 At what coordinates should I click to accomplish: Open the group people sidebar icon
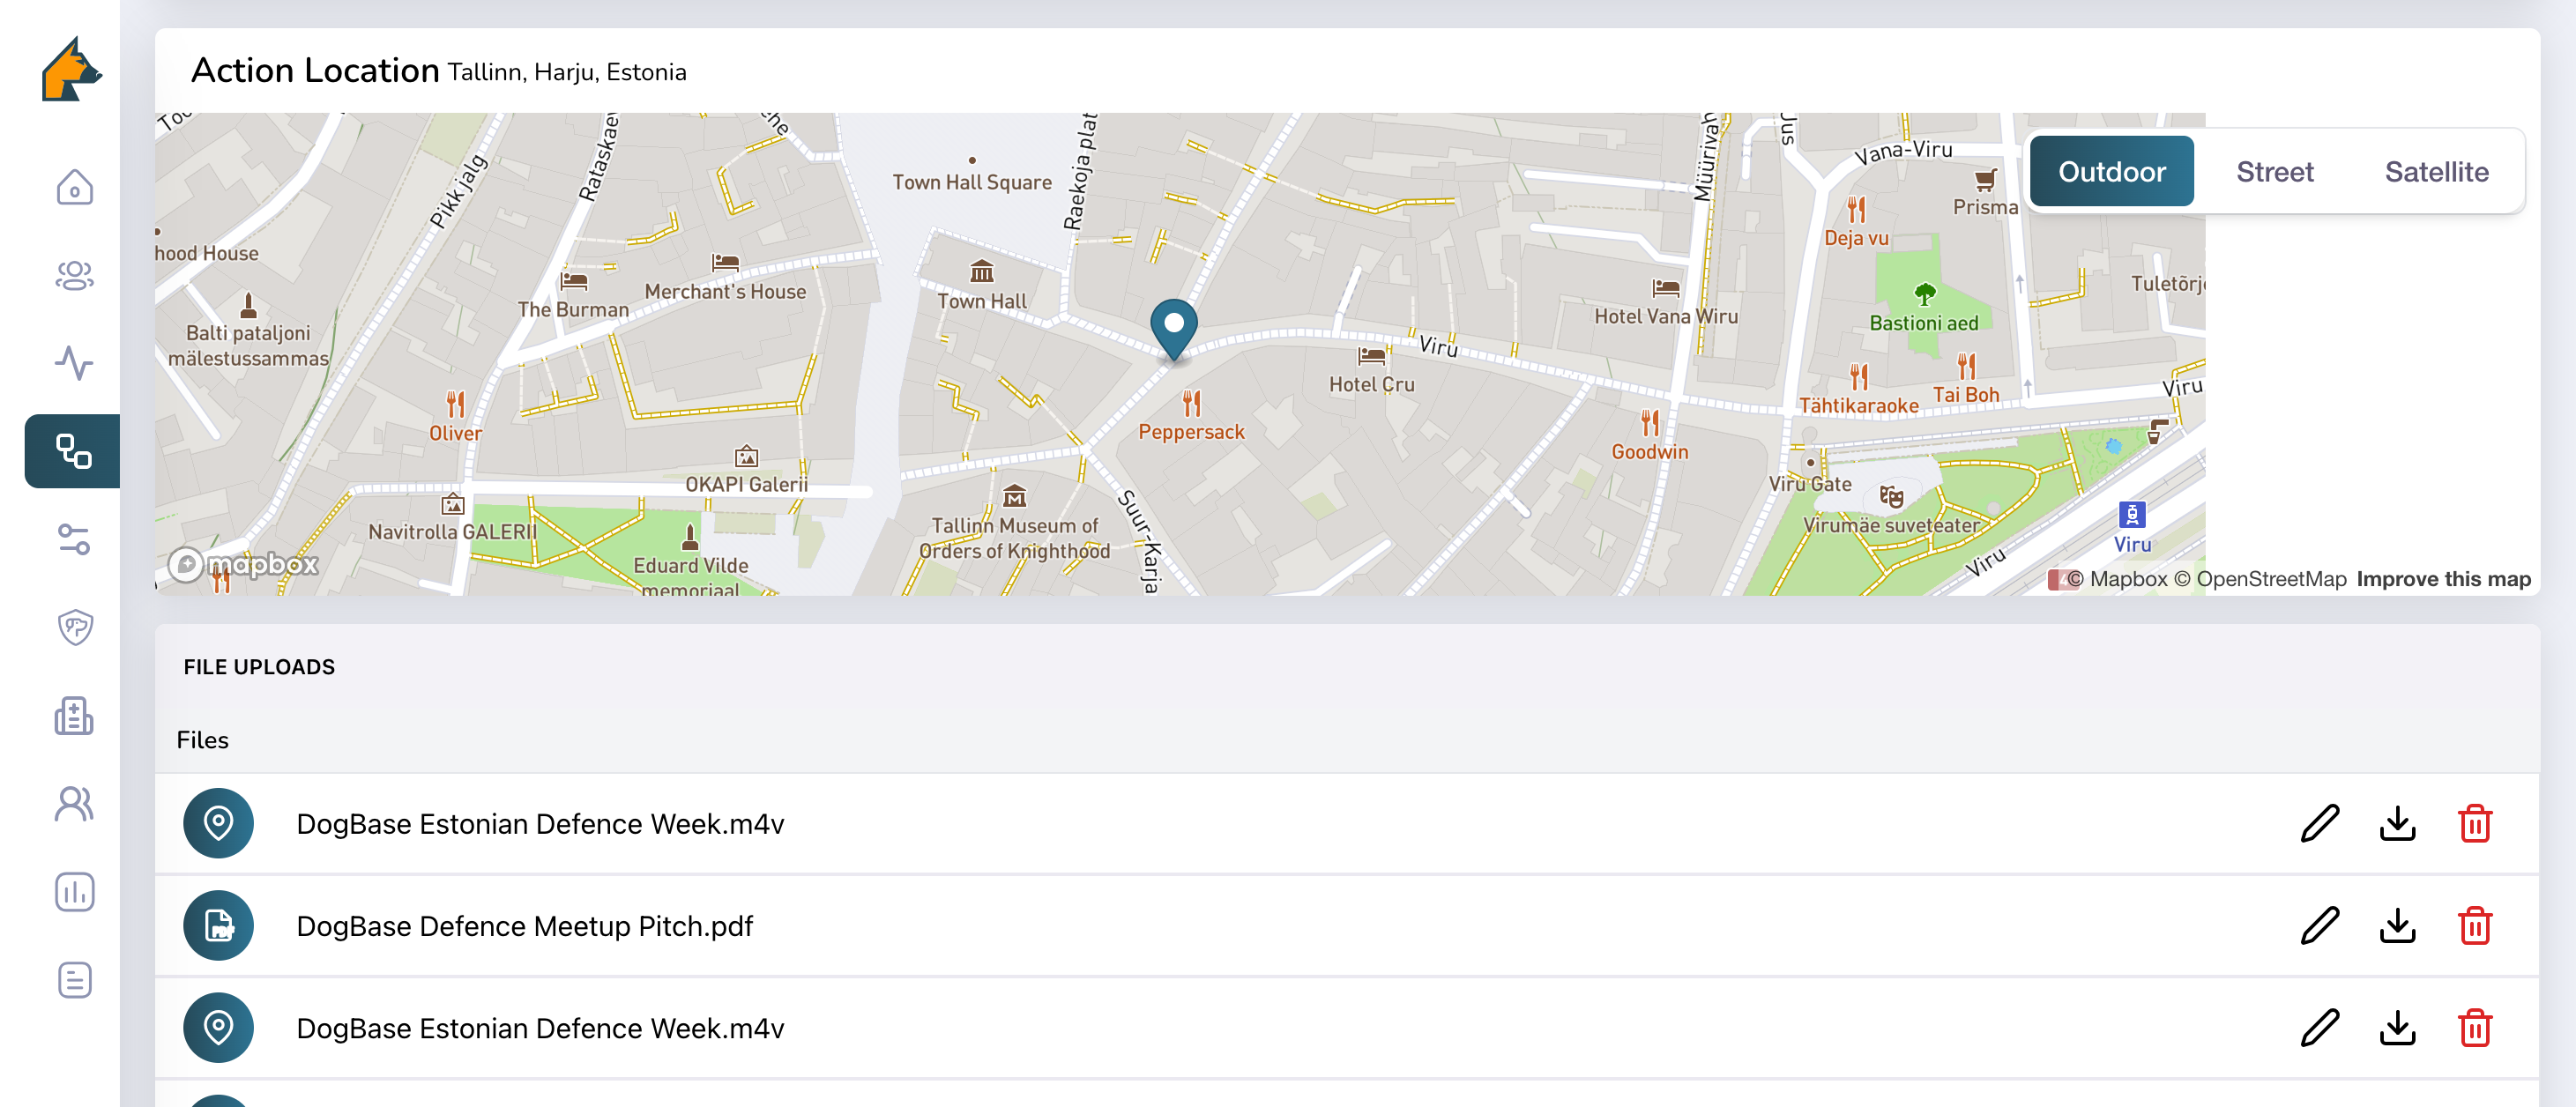click(x=74, y=275)
